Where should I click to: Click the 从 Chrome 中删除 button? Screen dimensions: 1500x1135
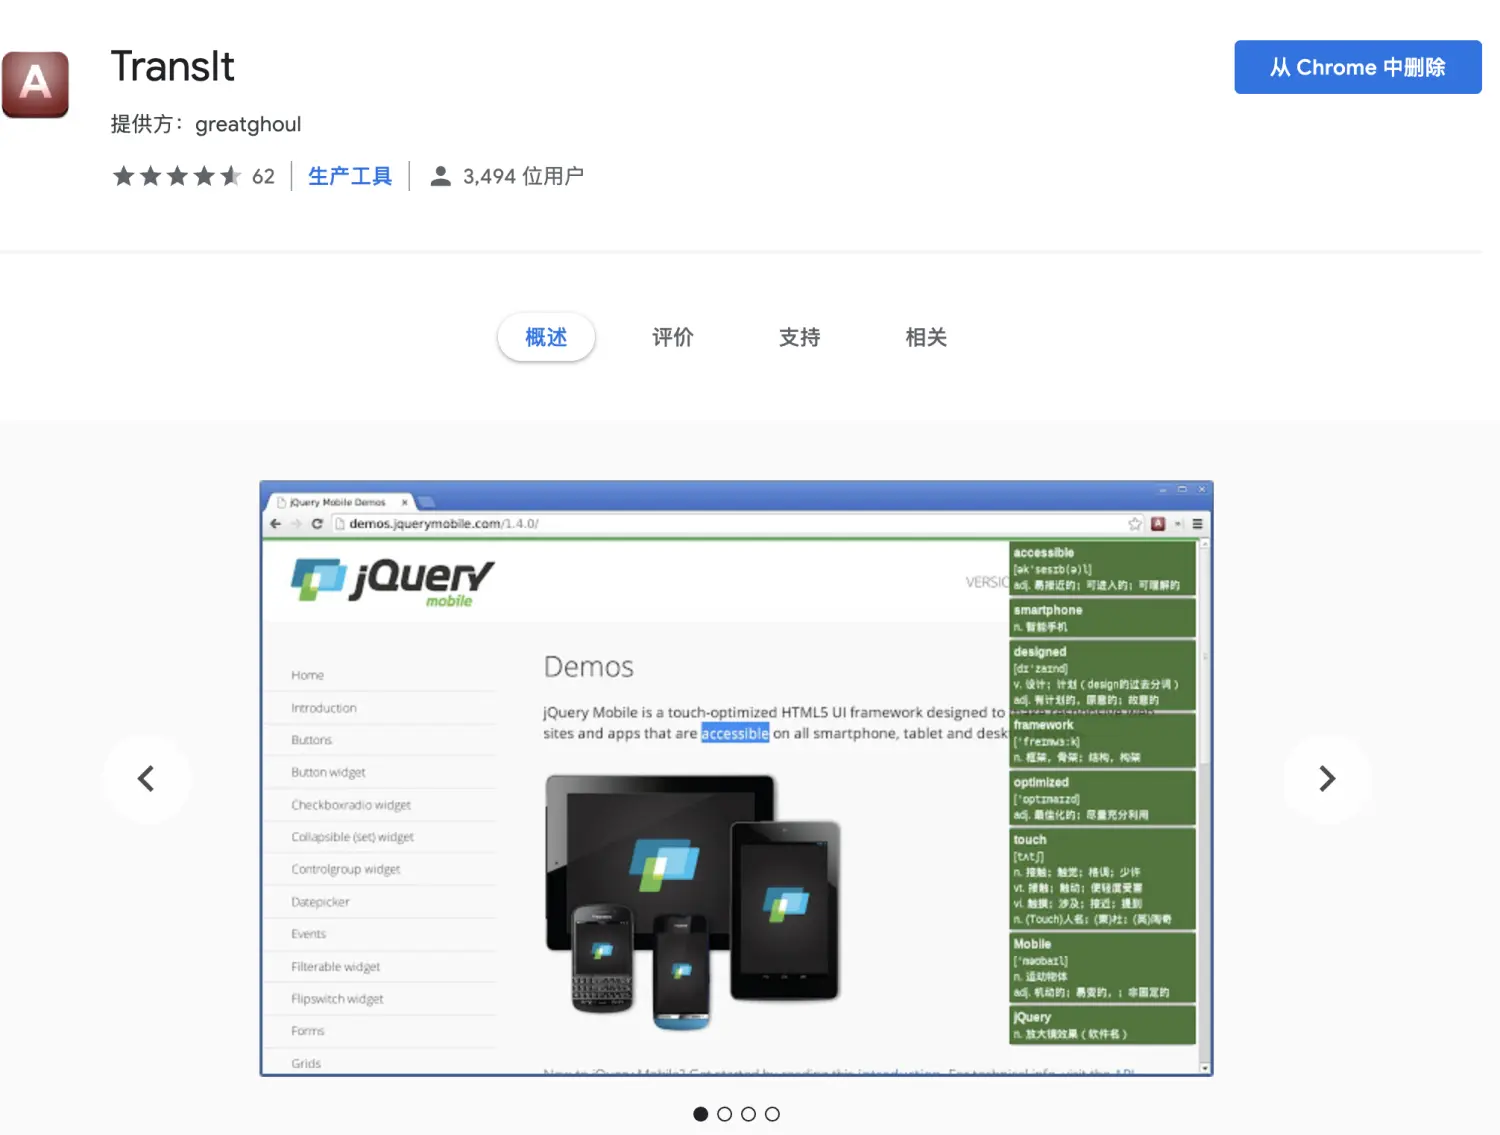click(1358, 67)
